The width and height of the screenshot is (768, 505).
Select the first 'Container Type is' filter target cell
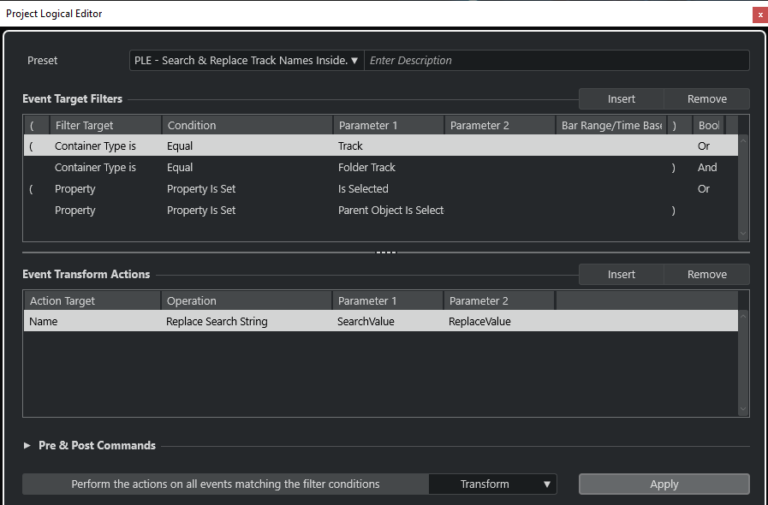pyautogui.click(x=95, y=146)
